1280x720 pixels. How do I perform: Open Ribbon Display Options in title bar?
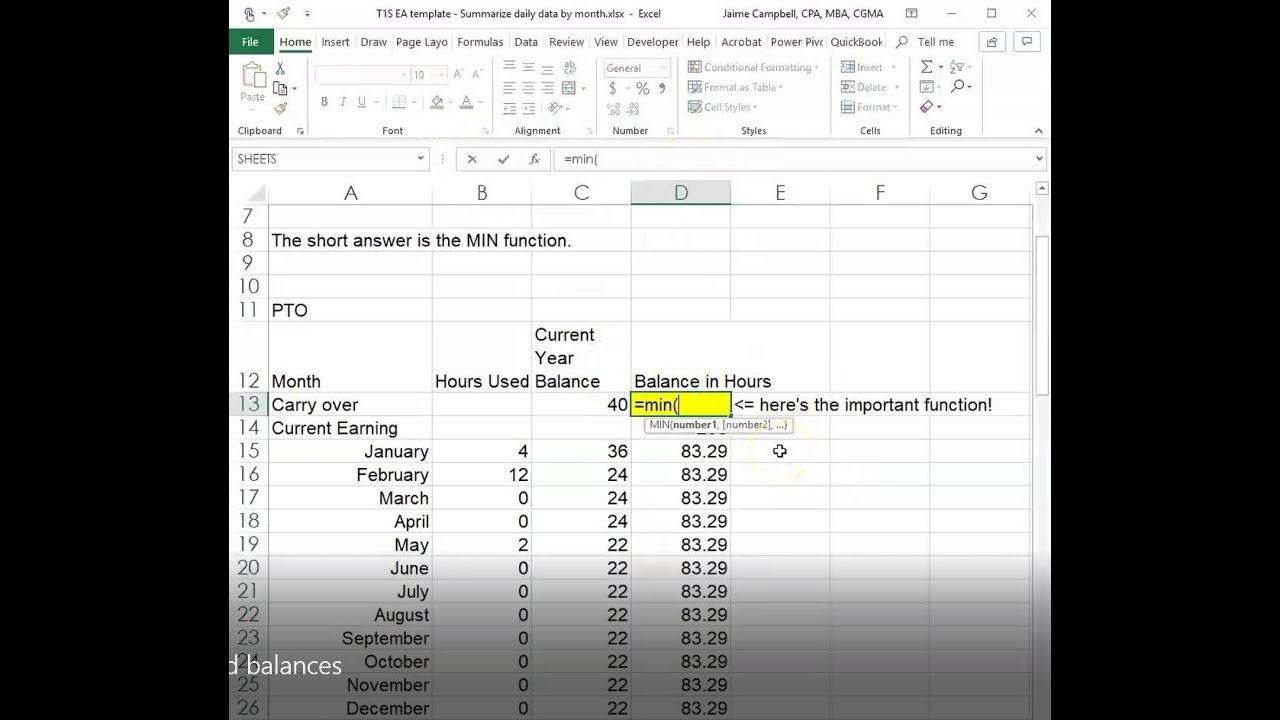tap(911, 14)
